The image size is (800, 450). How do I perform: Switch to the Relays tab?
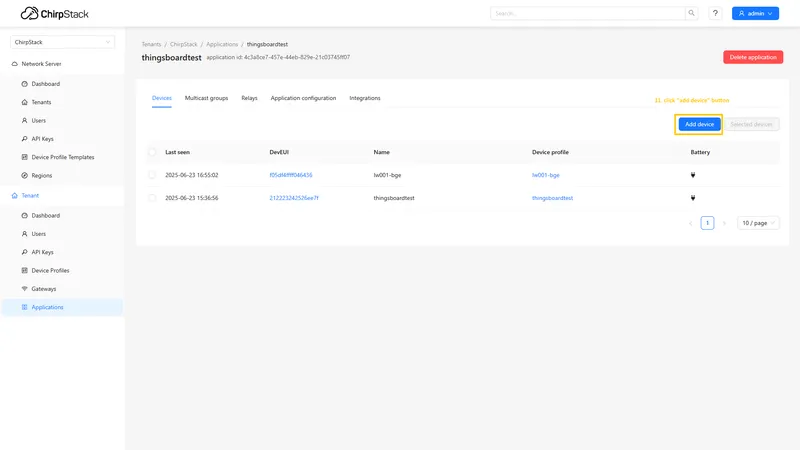tap(249, 98)
